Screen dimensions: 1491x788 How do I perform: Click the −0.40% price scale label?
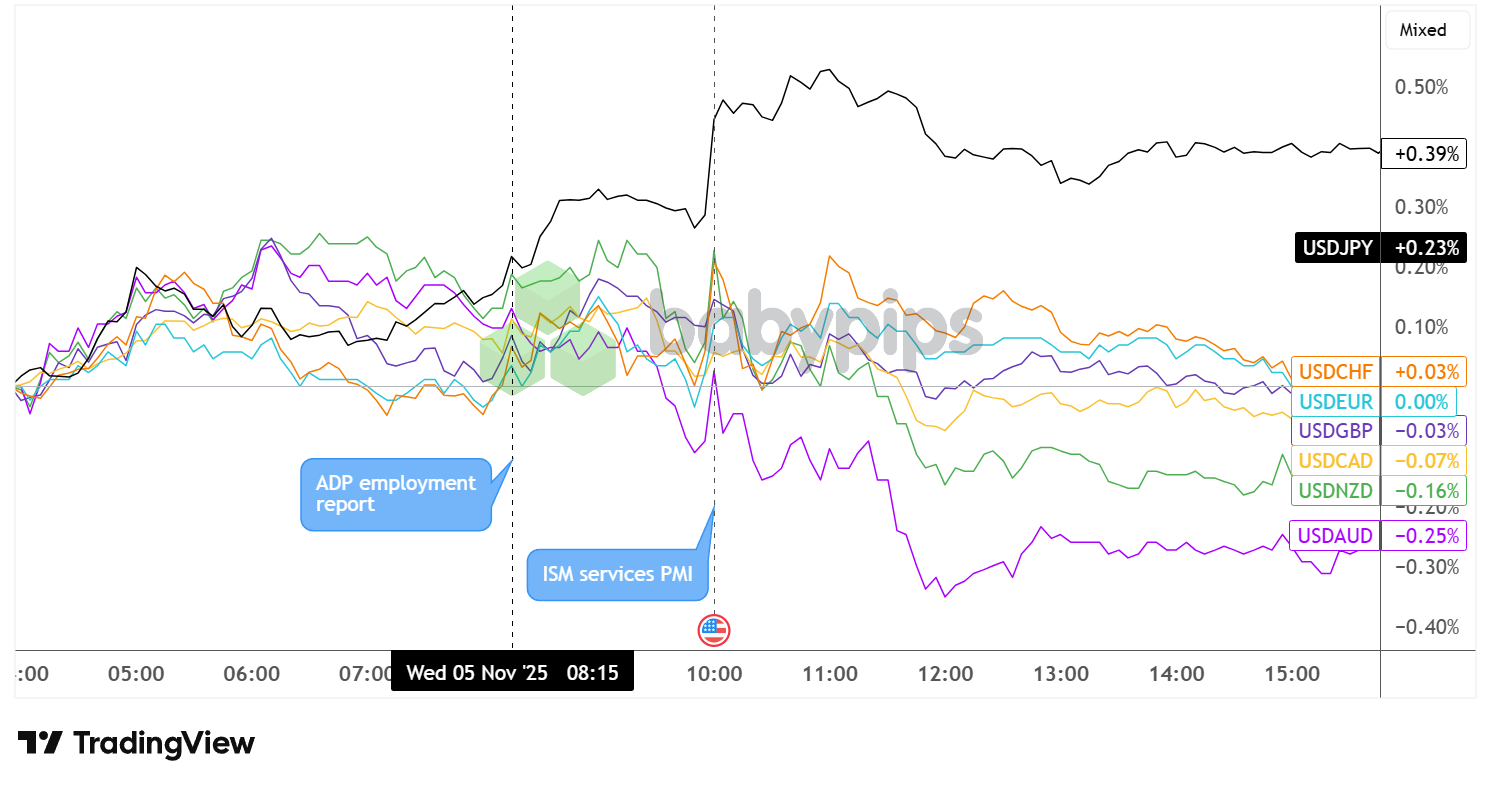tap(1421, 627)
